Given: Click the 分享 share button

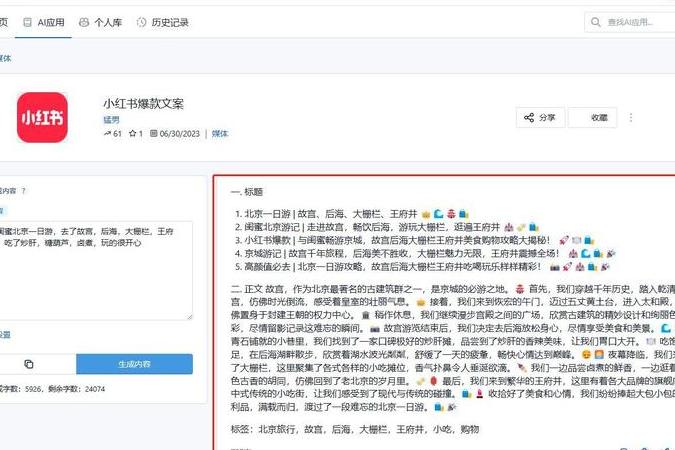Looking at the screenshot, I should [540, 118].
